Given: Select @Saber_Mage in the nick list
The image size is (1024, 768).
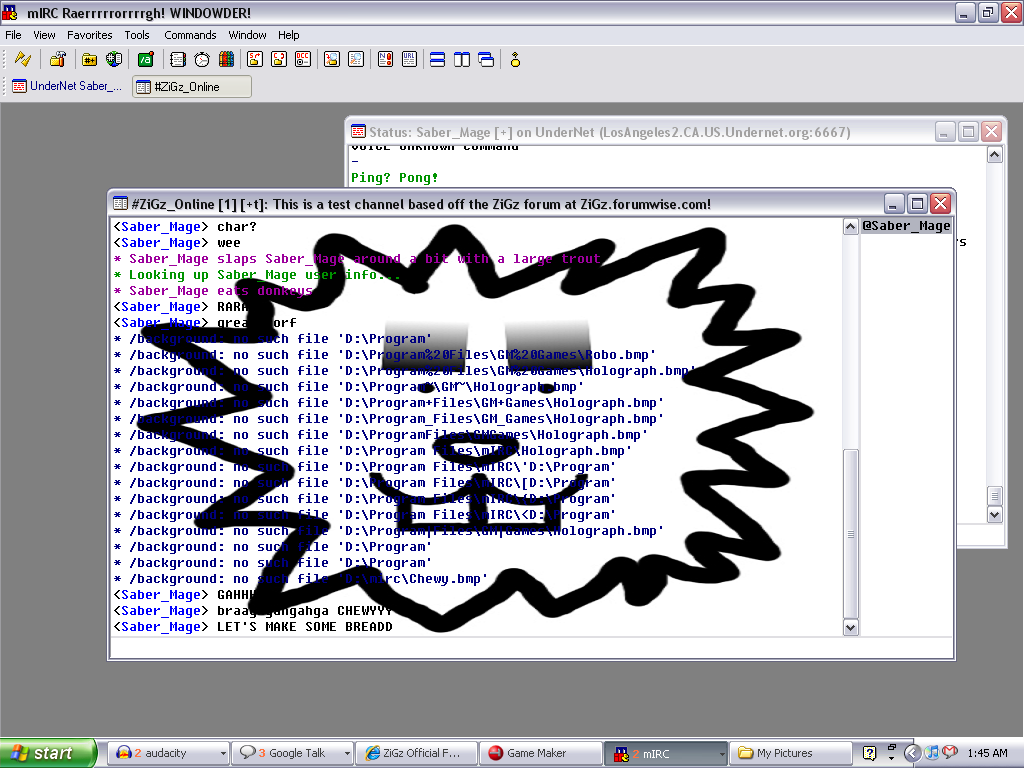Looking at the screenshot, I should pos(906,226).
